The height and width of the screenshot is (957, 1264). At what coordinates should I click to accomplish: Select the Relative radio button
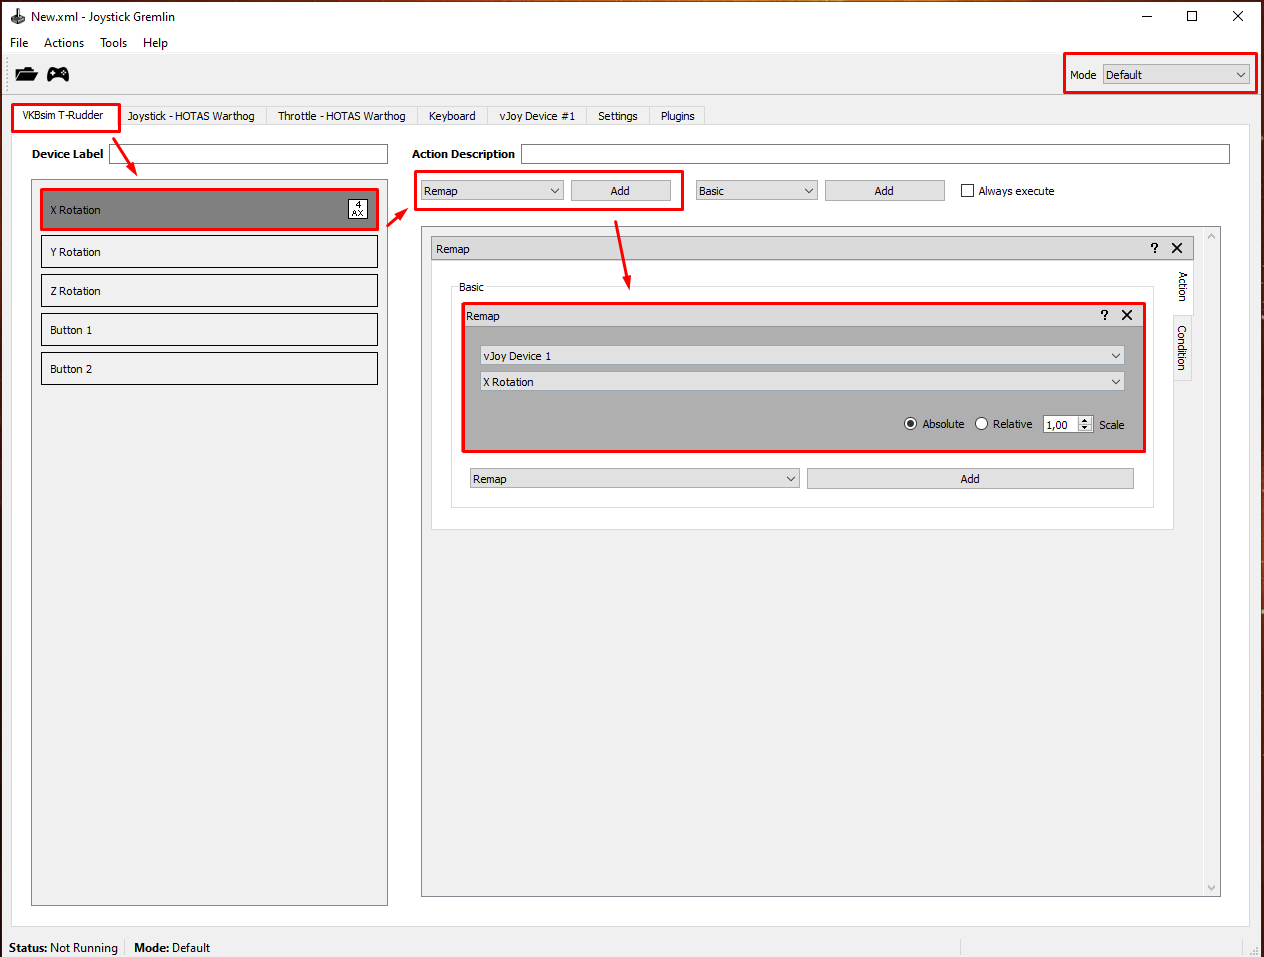981,424
